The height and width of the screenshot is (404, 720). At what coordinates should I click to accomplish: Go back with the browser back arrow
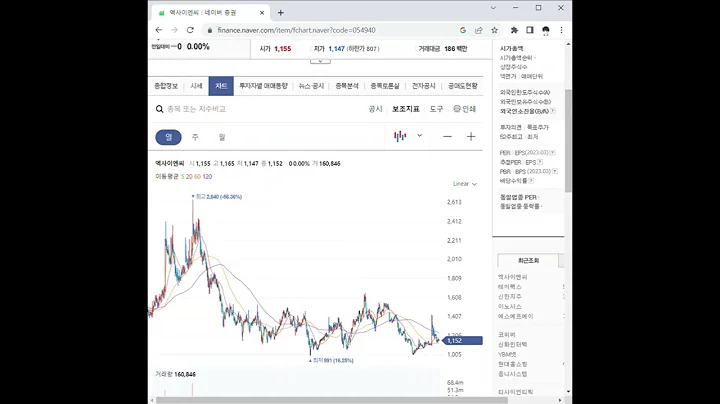[159, 30]
